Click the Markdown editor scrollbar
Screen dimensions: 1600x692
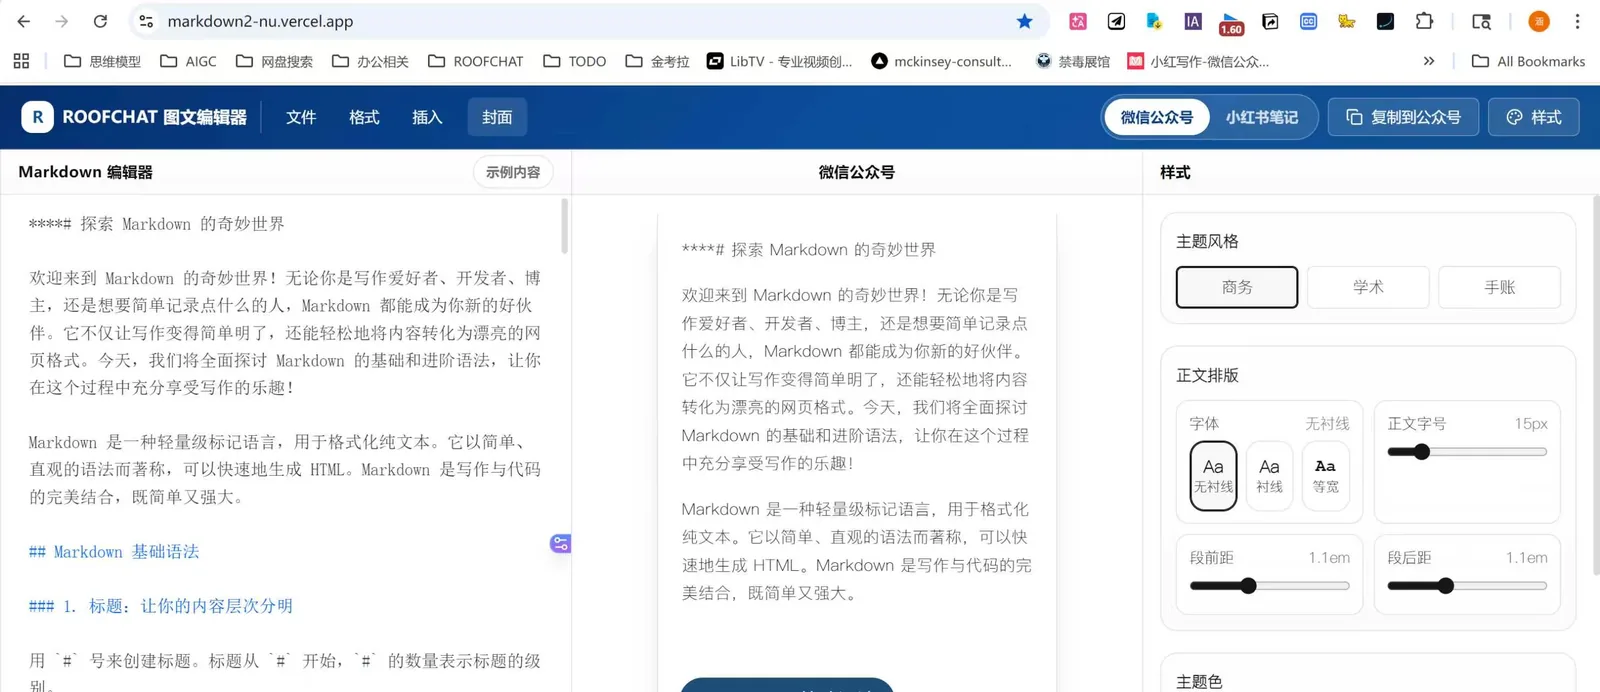(x=565, y=226)
